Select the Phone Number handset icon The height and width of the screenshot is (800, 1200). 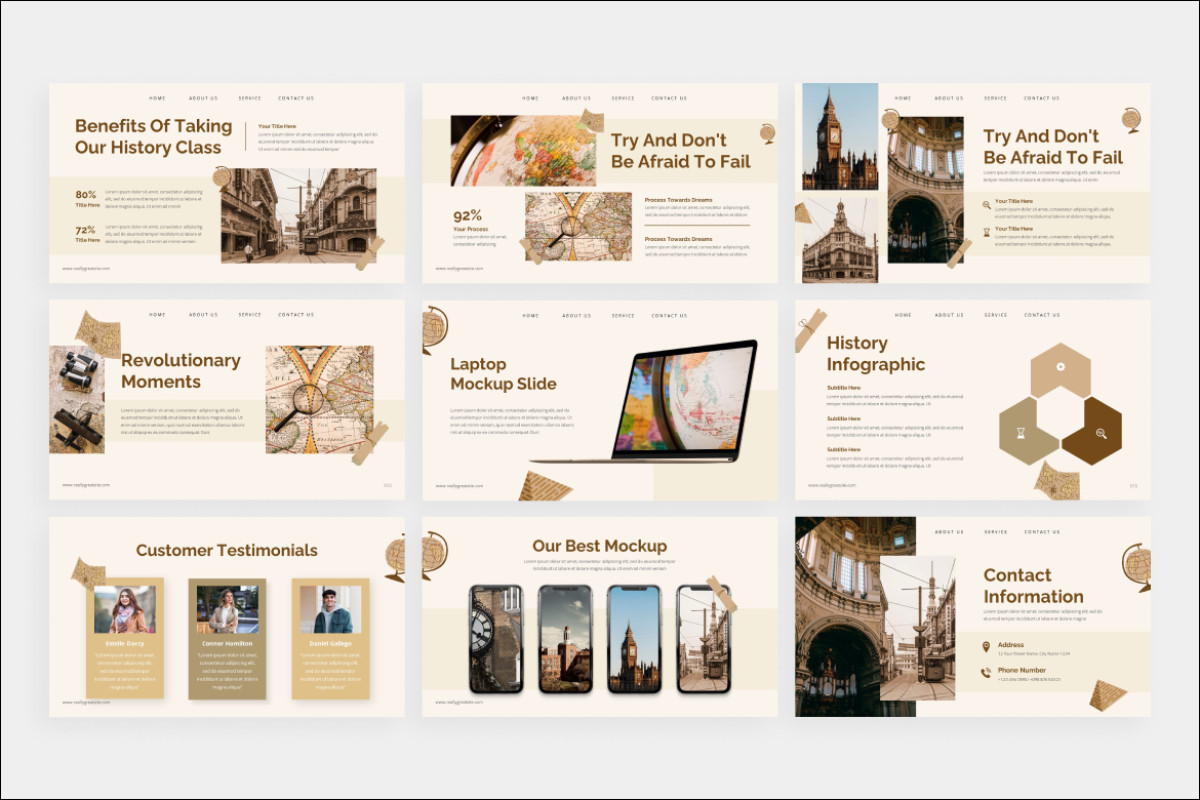coord(985,671)
